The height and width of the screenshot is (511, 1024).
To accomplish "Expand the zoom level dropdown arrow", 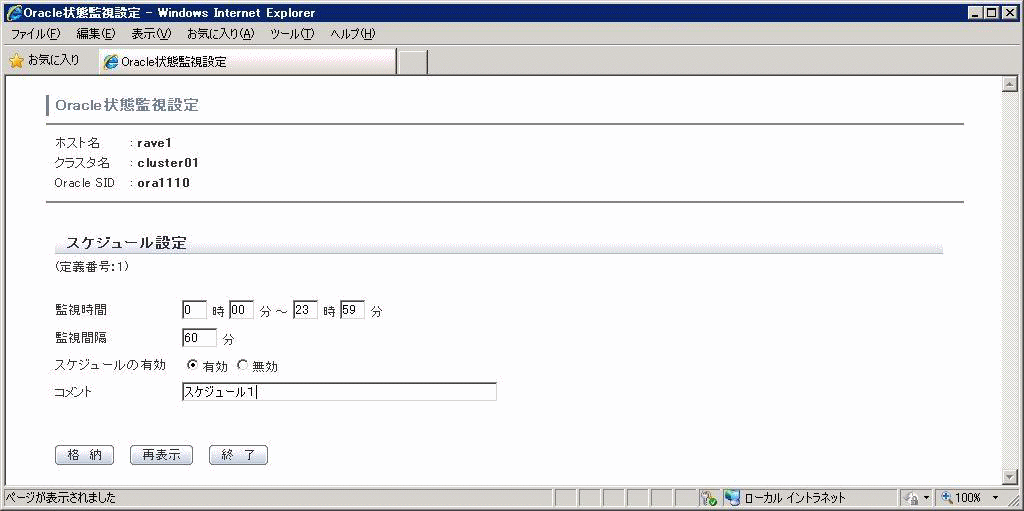I will (995, 498).
